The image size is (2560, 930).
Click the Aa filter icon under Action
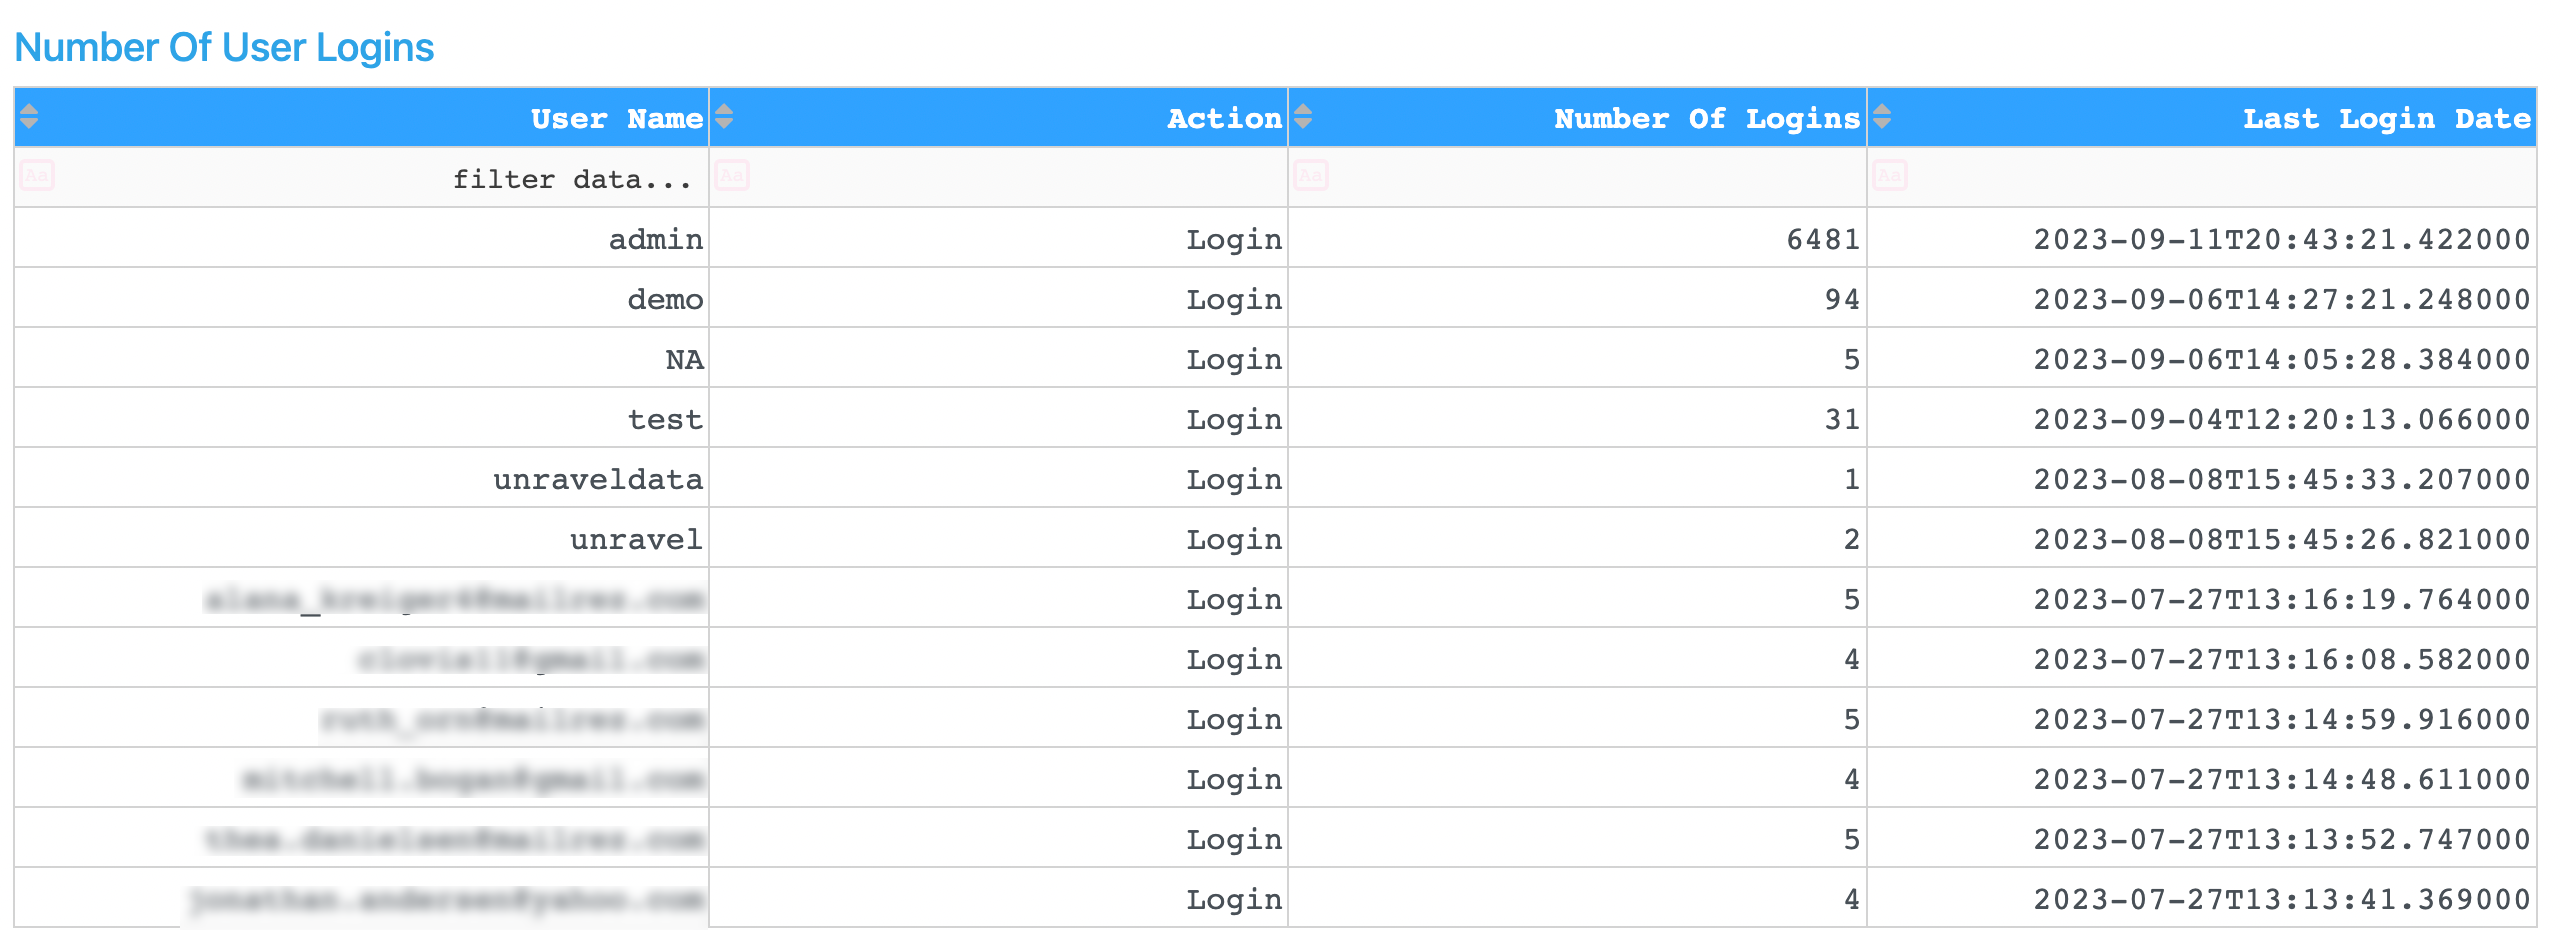coord(731,175)
